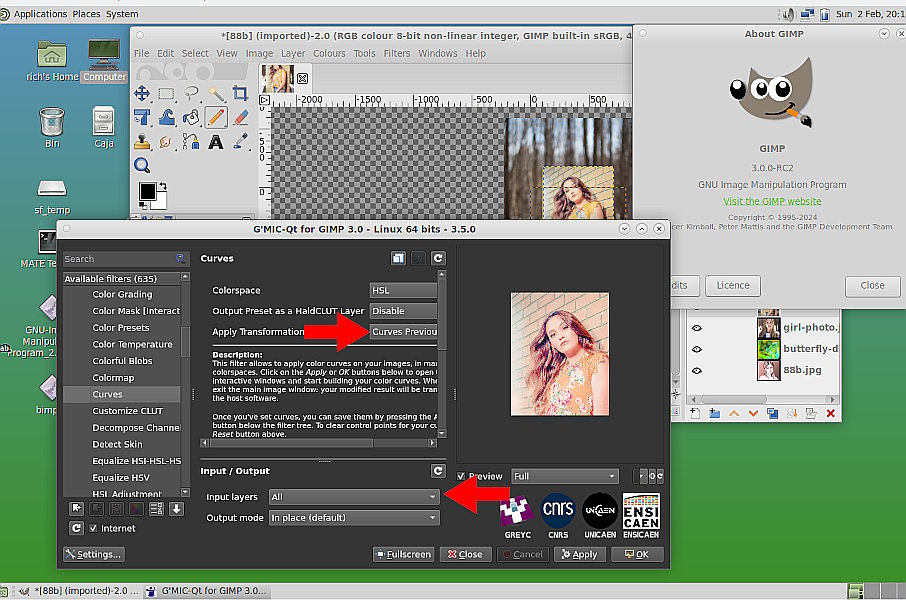Image resolution: width=906 pixels, height=600 pixels.
Task: Open the Layer menu in GIMP
Action: pos(293,53)
